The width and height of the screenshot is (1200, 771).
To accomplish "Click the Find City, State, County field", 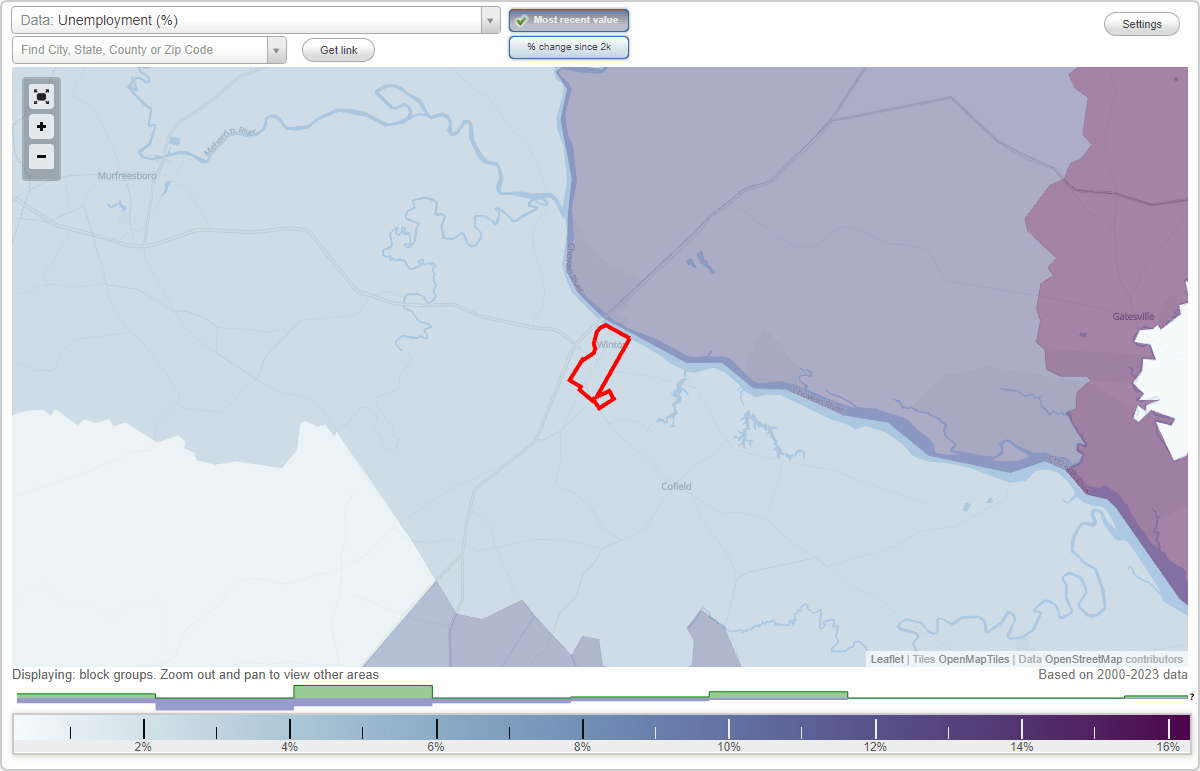I will click(x=140, y=50).
